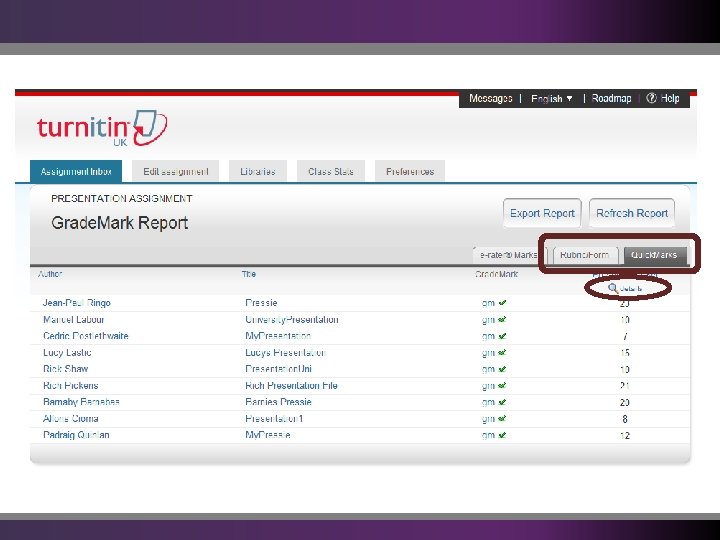Click the gm link for Lucy Lastic
Viewport: 720px width, 540px height.
[488, 353]
